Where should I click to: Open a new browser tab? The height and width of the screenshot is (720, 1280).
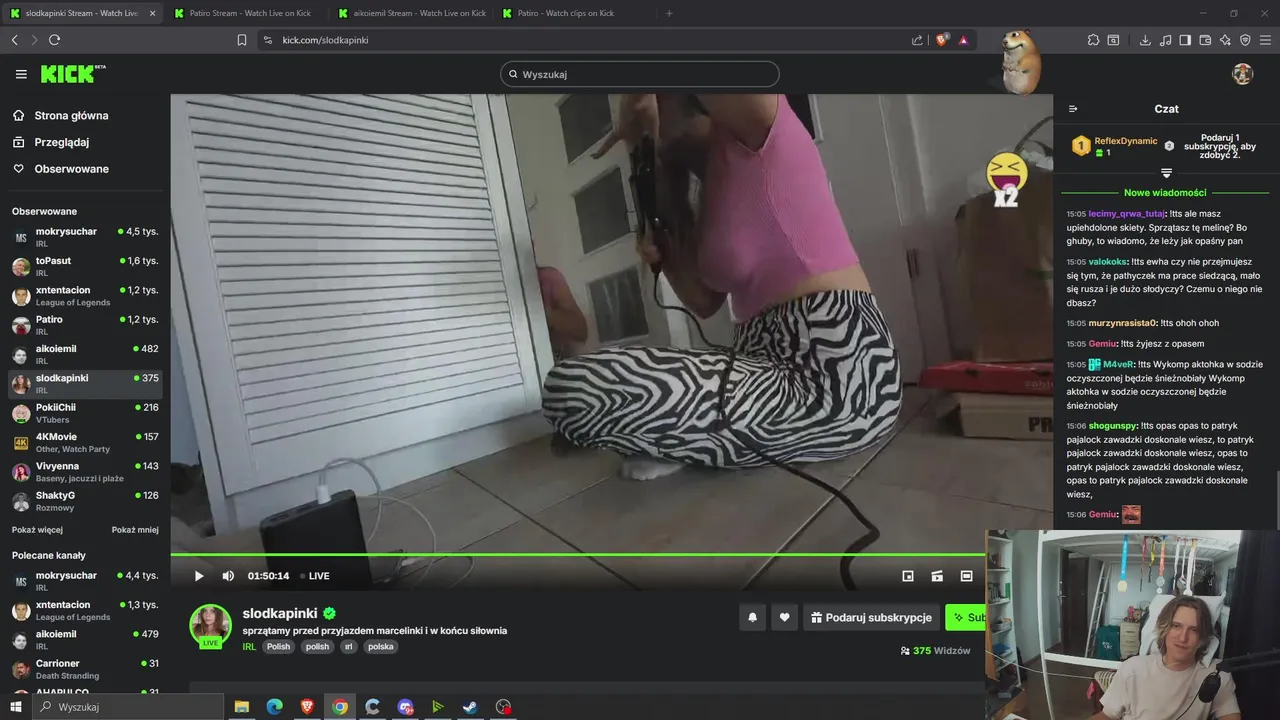(669, 13)
